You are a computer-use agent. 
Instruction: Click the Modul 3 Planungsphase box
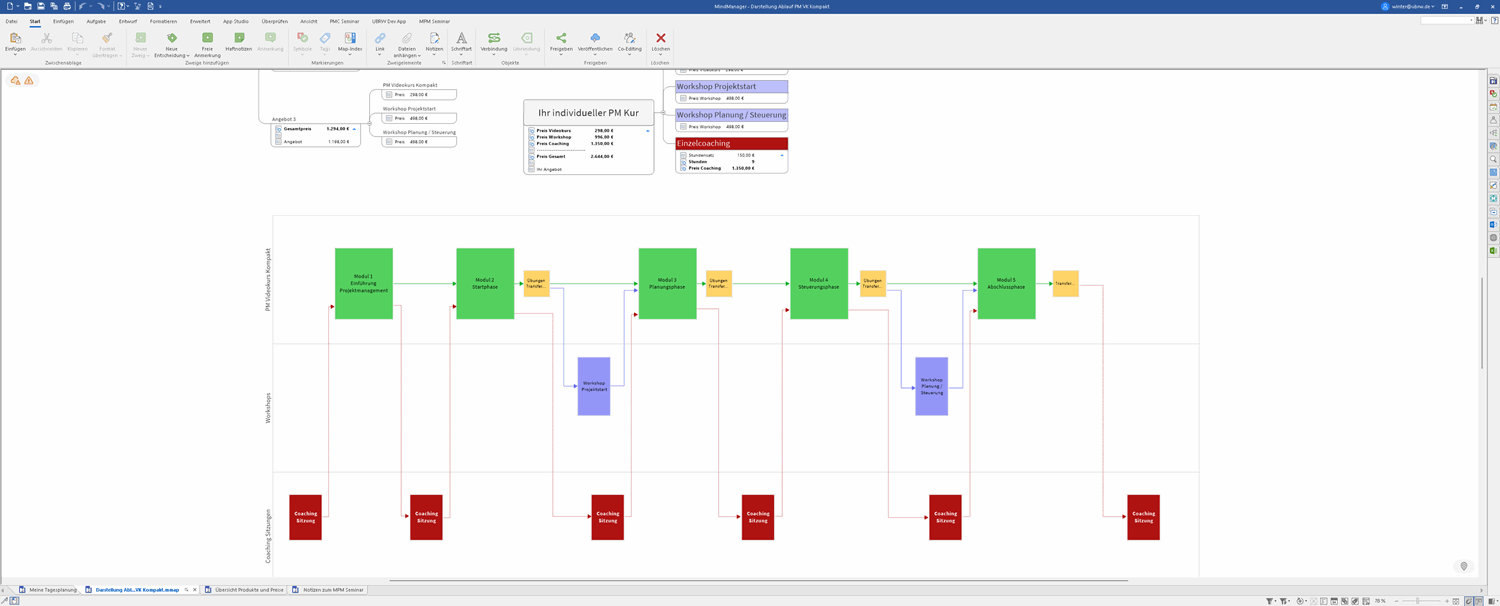click(x=667, y=283)
